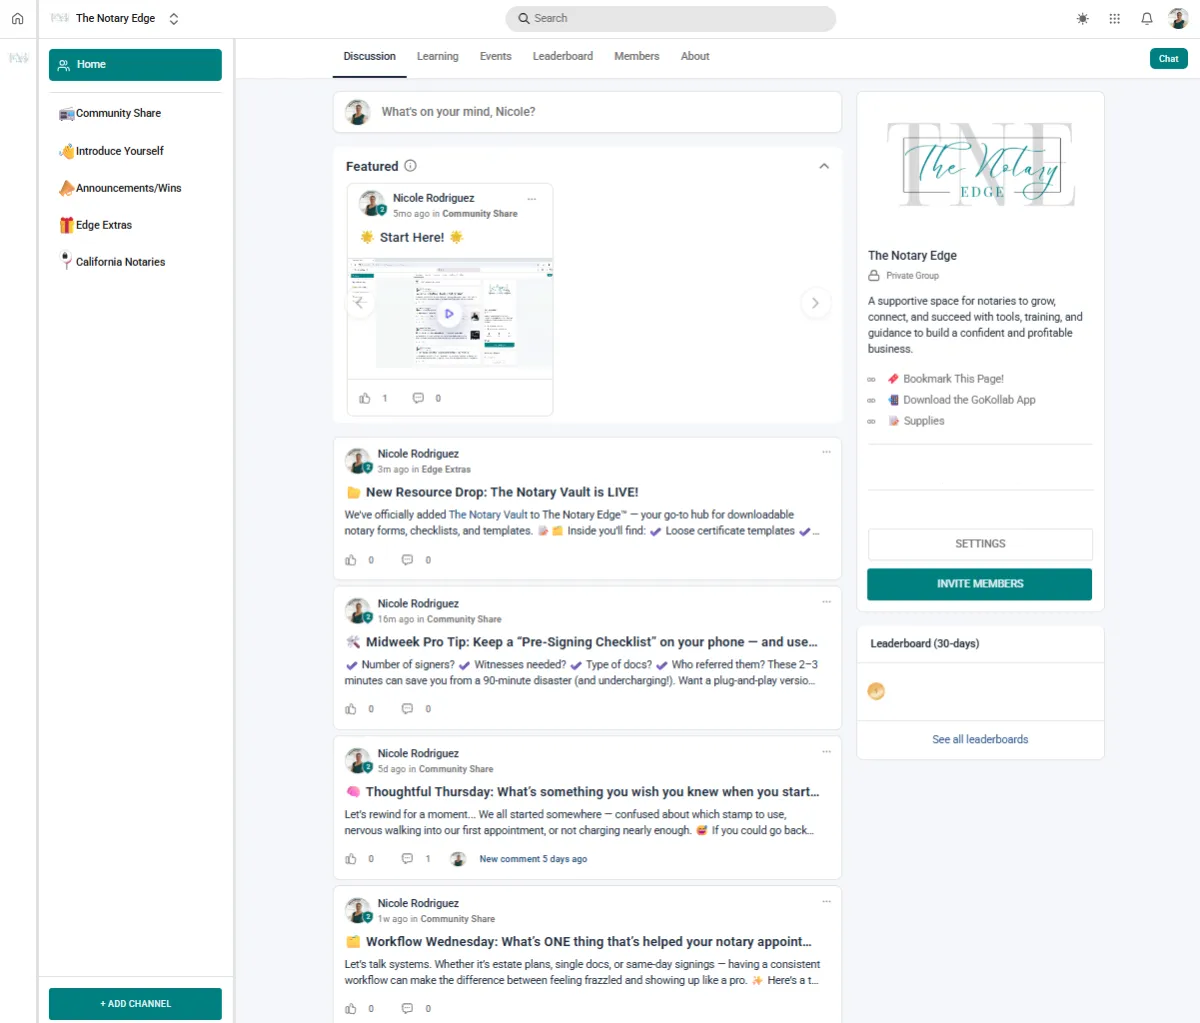Click the home icon in top-left corner

[x=17, y=18]
